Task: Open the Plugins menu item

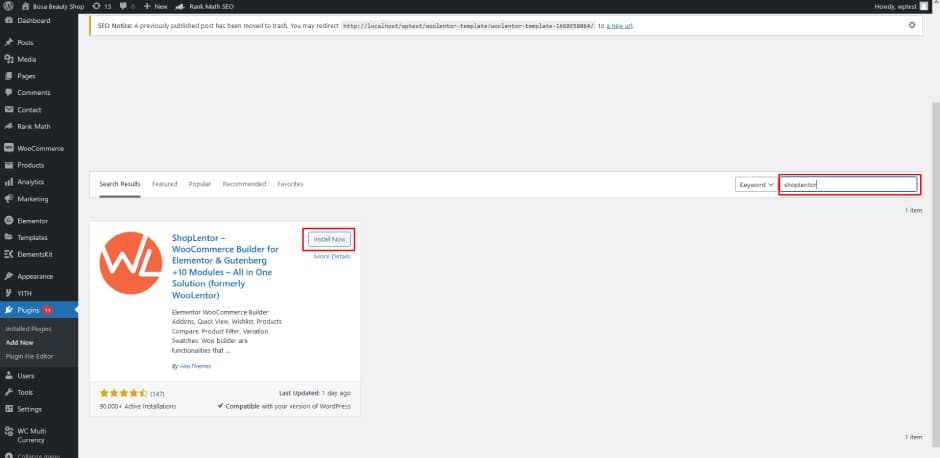Action: click(39, 310)
